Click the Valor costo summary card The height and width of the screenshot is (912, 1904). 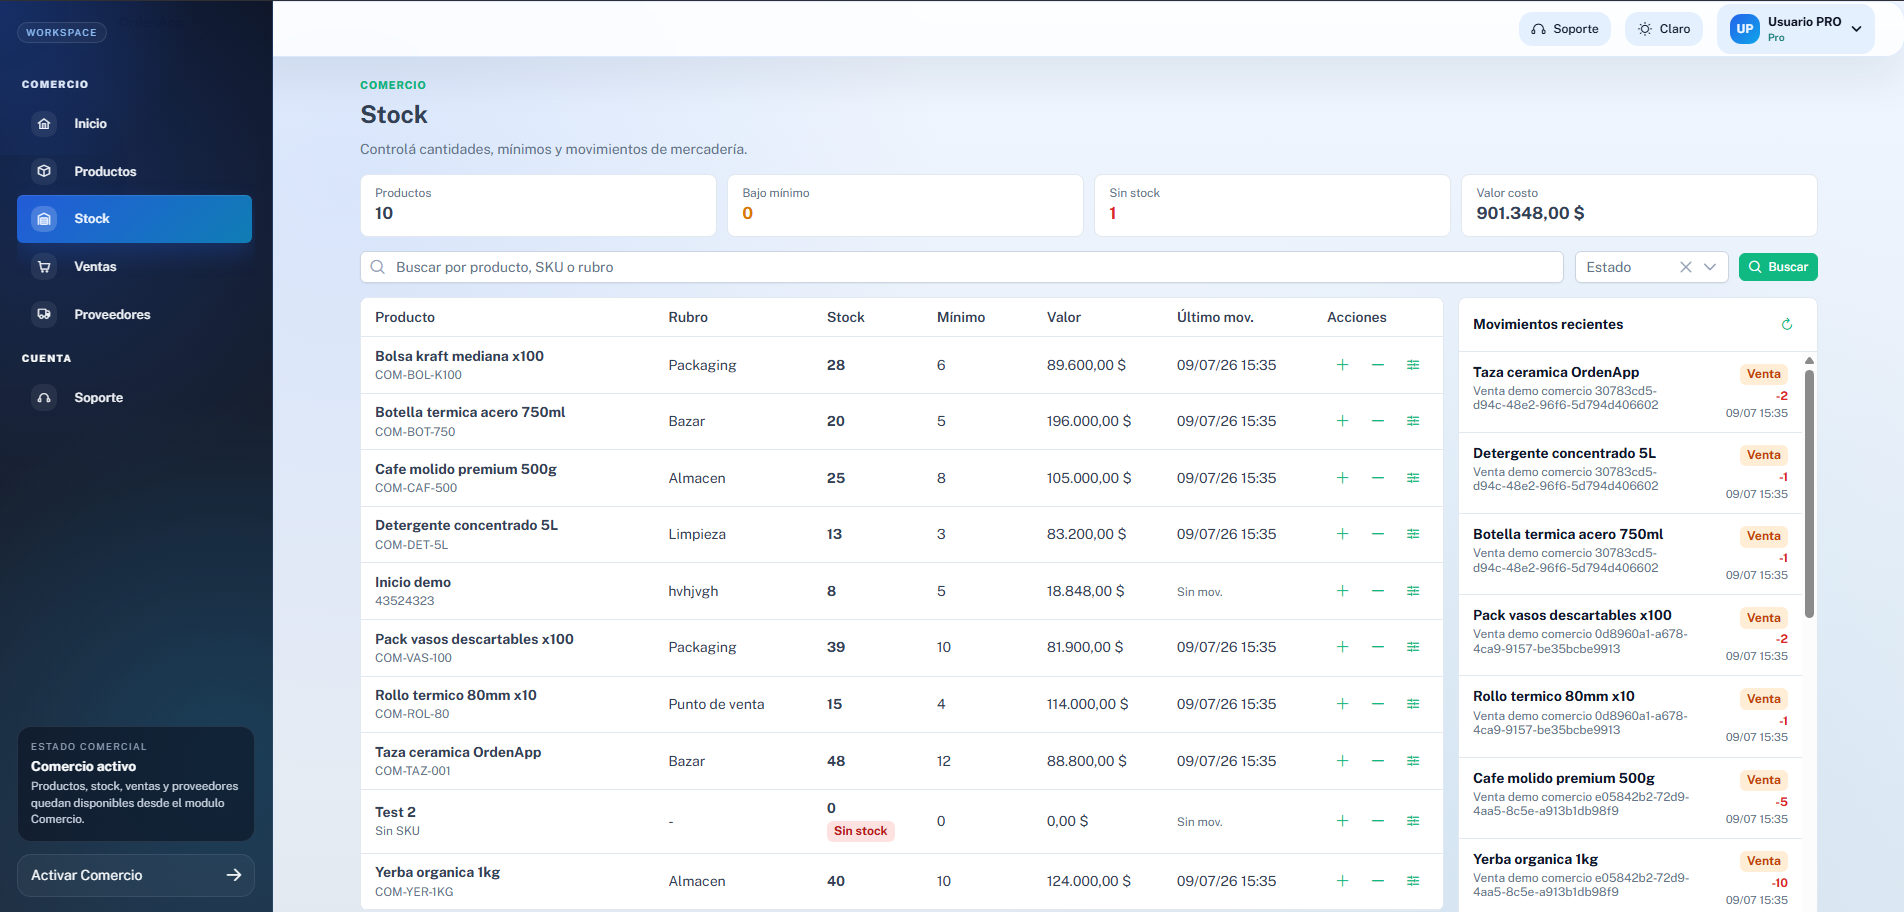pos(1639,205)
